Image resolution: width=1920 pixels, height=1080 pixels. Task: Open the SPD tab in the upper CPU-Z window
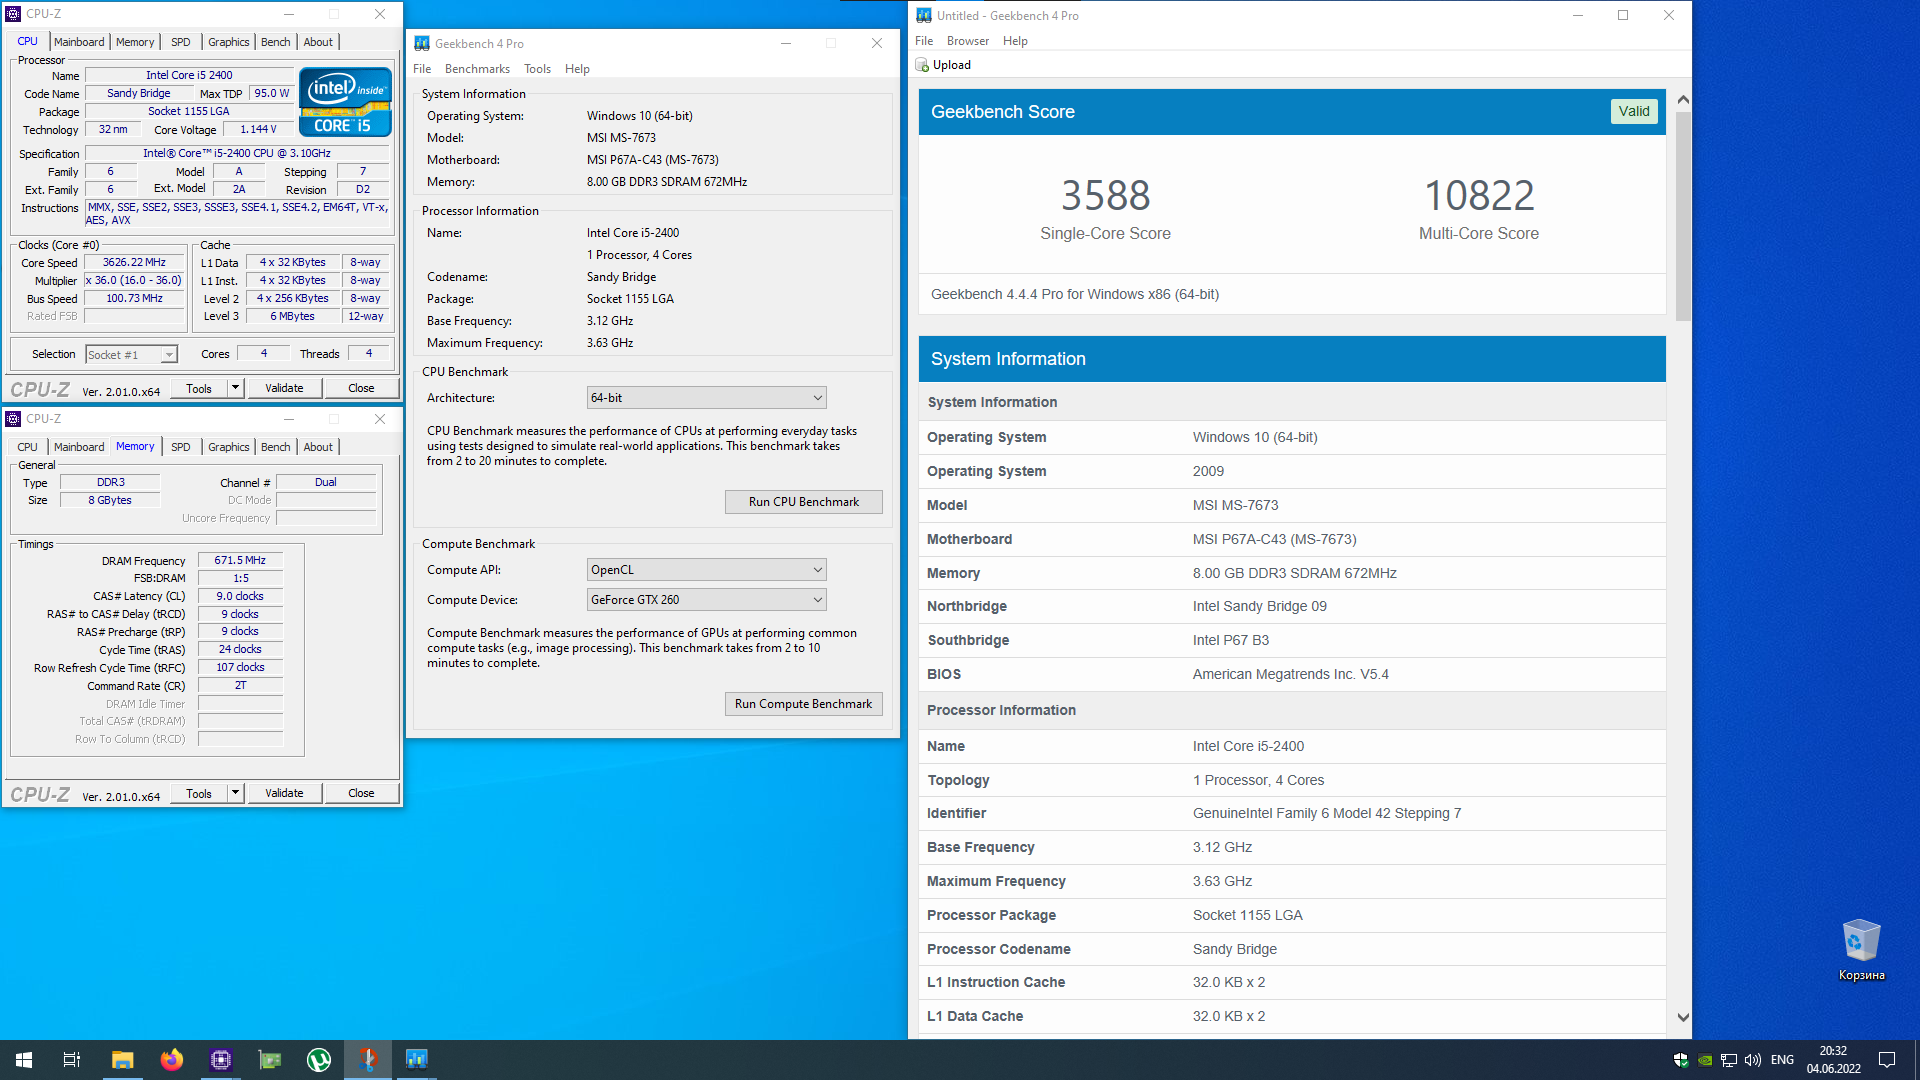180,42
